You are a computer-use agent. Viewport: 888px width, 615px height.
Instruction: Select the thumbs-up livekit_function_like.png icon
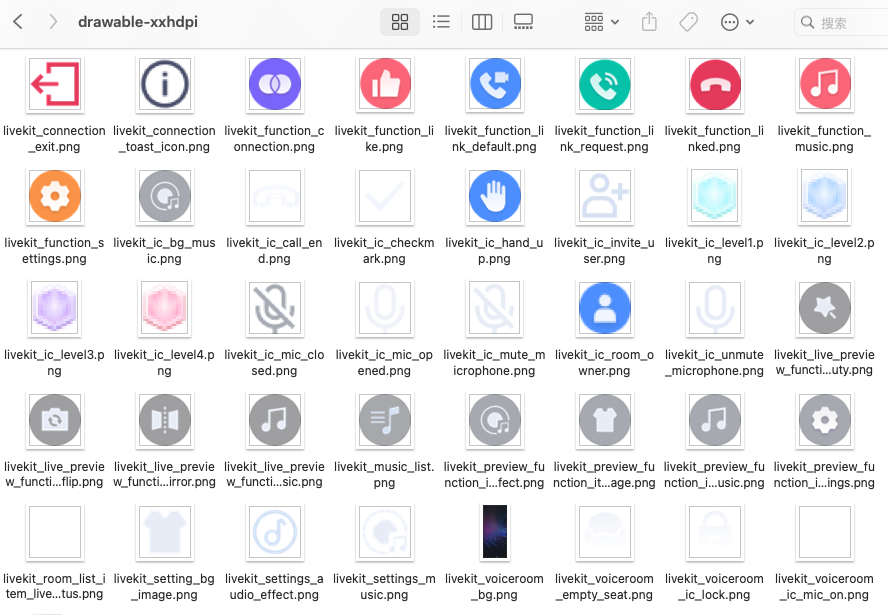pyautogui.click(x=385, y=84)
